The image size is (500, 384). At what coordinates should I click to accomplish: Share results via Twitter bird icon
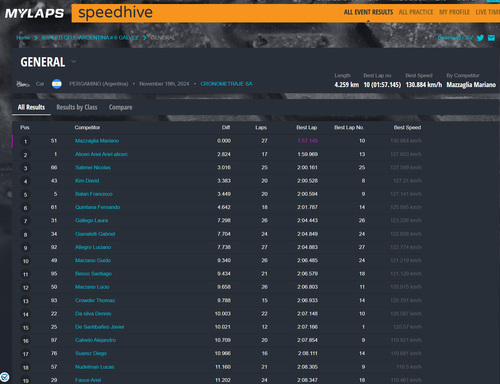point(480,38)
